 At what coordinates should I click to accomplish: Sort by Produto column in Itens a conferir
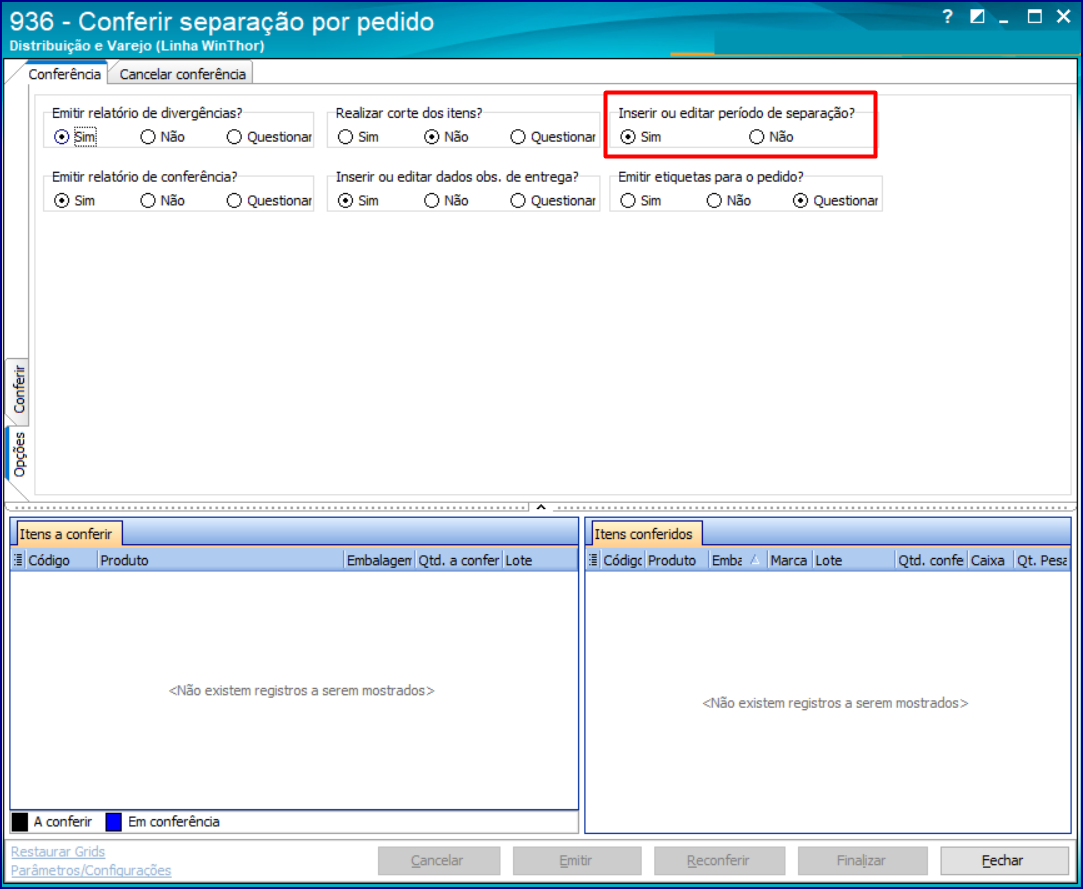pos(221,560)
